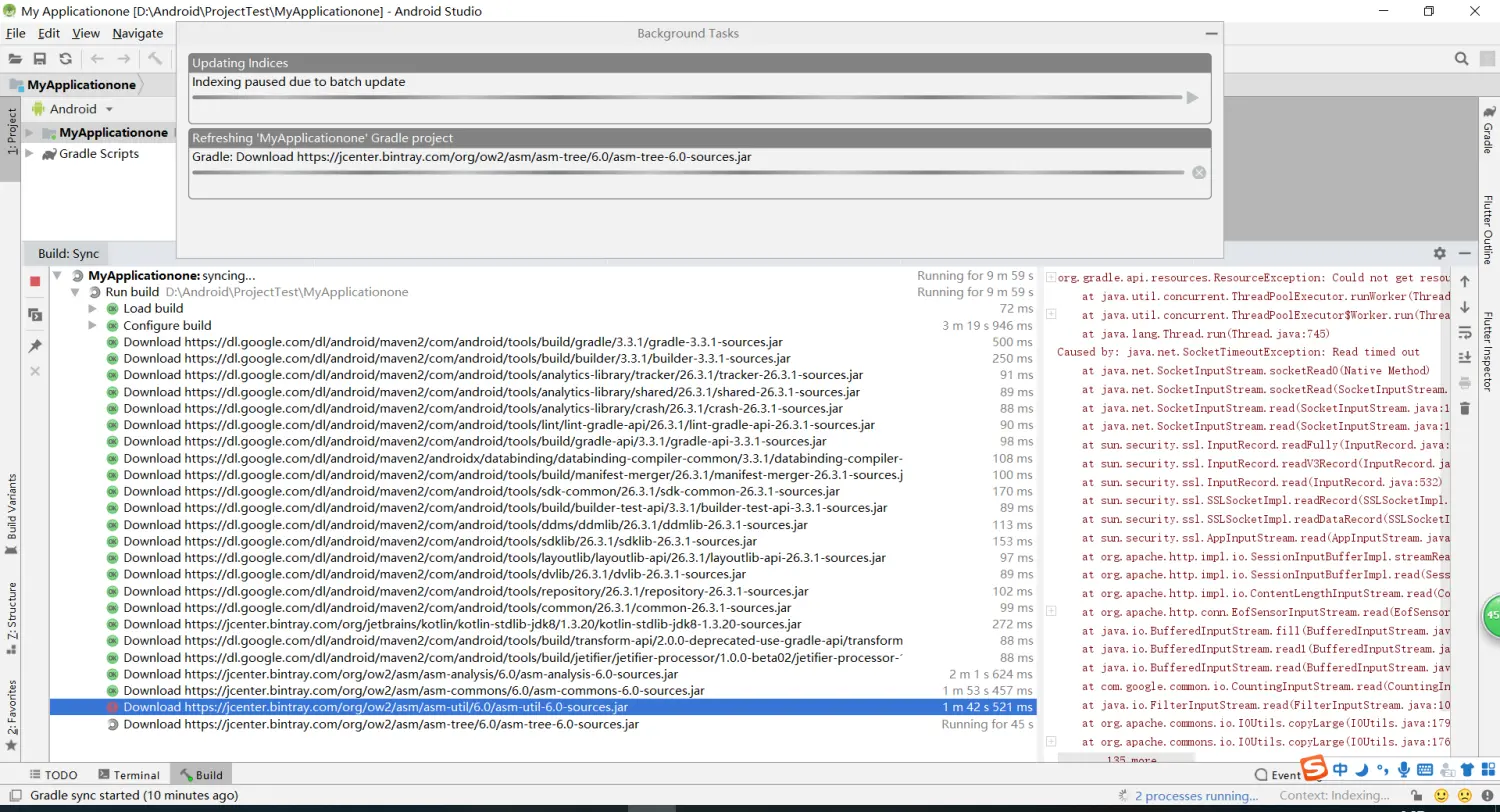The image size is (1500, 812).
Task: Collapse the Run build node
Action: [75, 292]
